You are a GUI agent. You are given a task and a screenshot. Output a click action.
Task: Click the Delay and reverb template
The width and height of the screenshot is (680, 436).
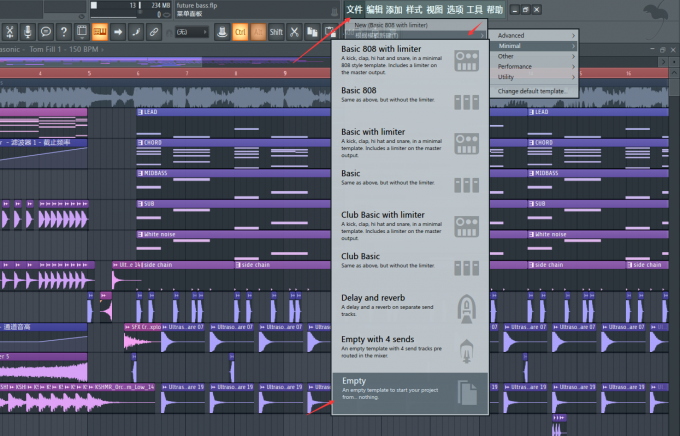410,307
